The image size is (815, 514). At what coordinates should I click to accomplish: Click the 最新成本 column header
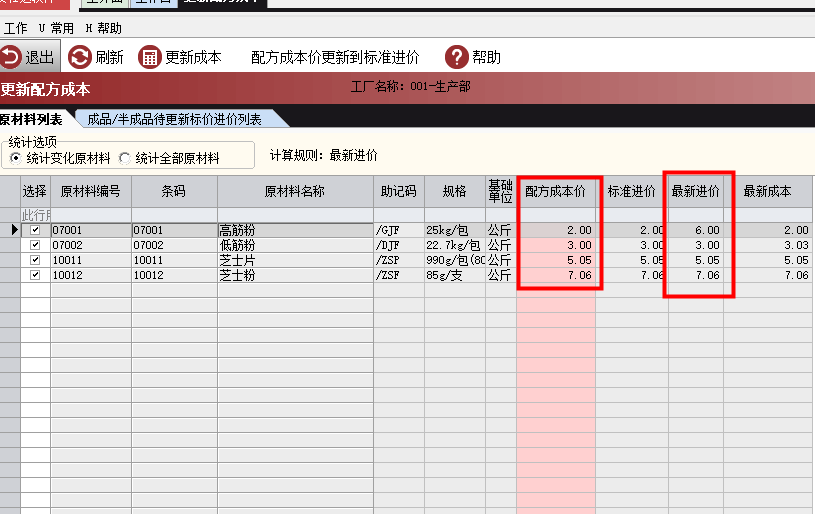(768, 191)
